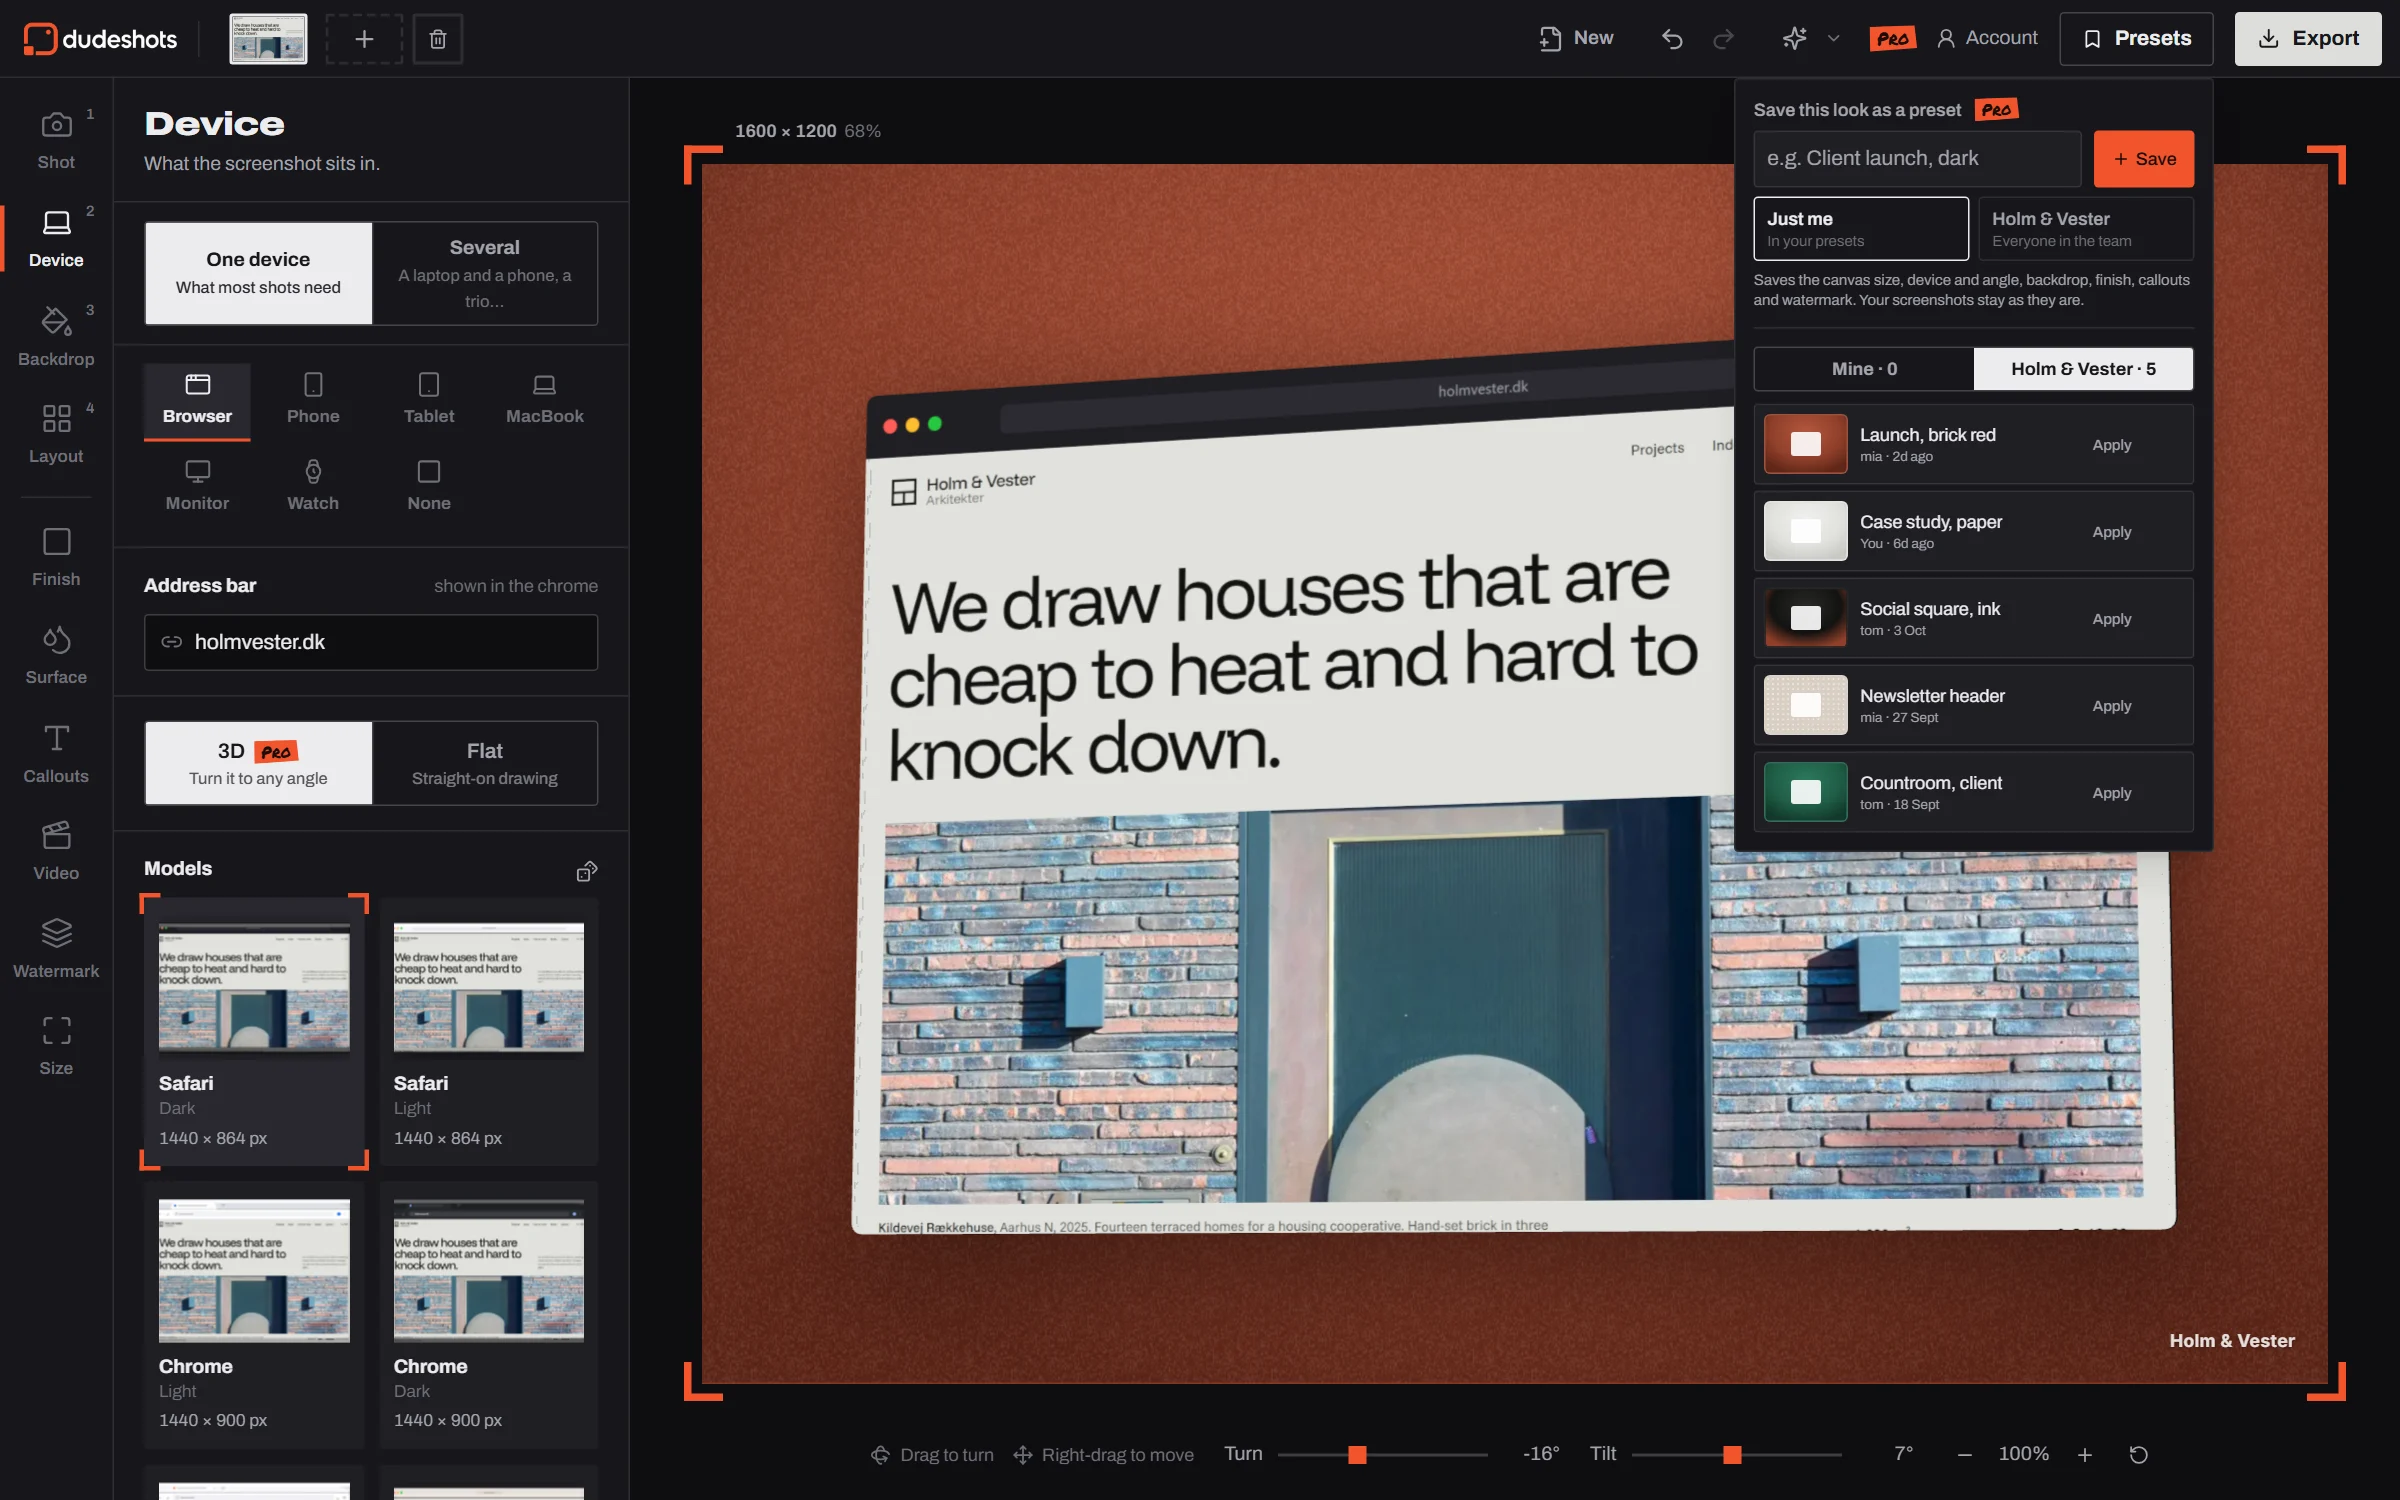Screen dimensions: 2400x1500
Task: Click the magic sparkle icon
Action: click(1795, 38)
